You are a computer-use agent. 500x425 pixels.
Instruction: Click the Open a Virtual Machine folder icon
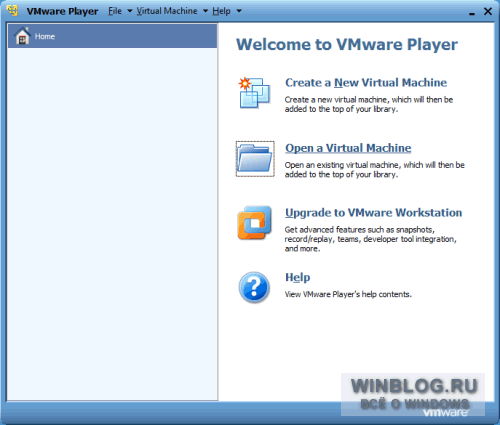tap(255, 159)
